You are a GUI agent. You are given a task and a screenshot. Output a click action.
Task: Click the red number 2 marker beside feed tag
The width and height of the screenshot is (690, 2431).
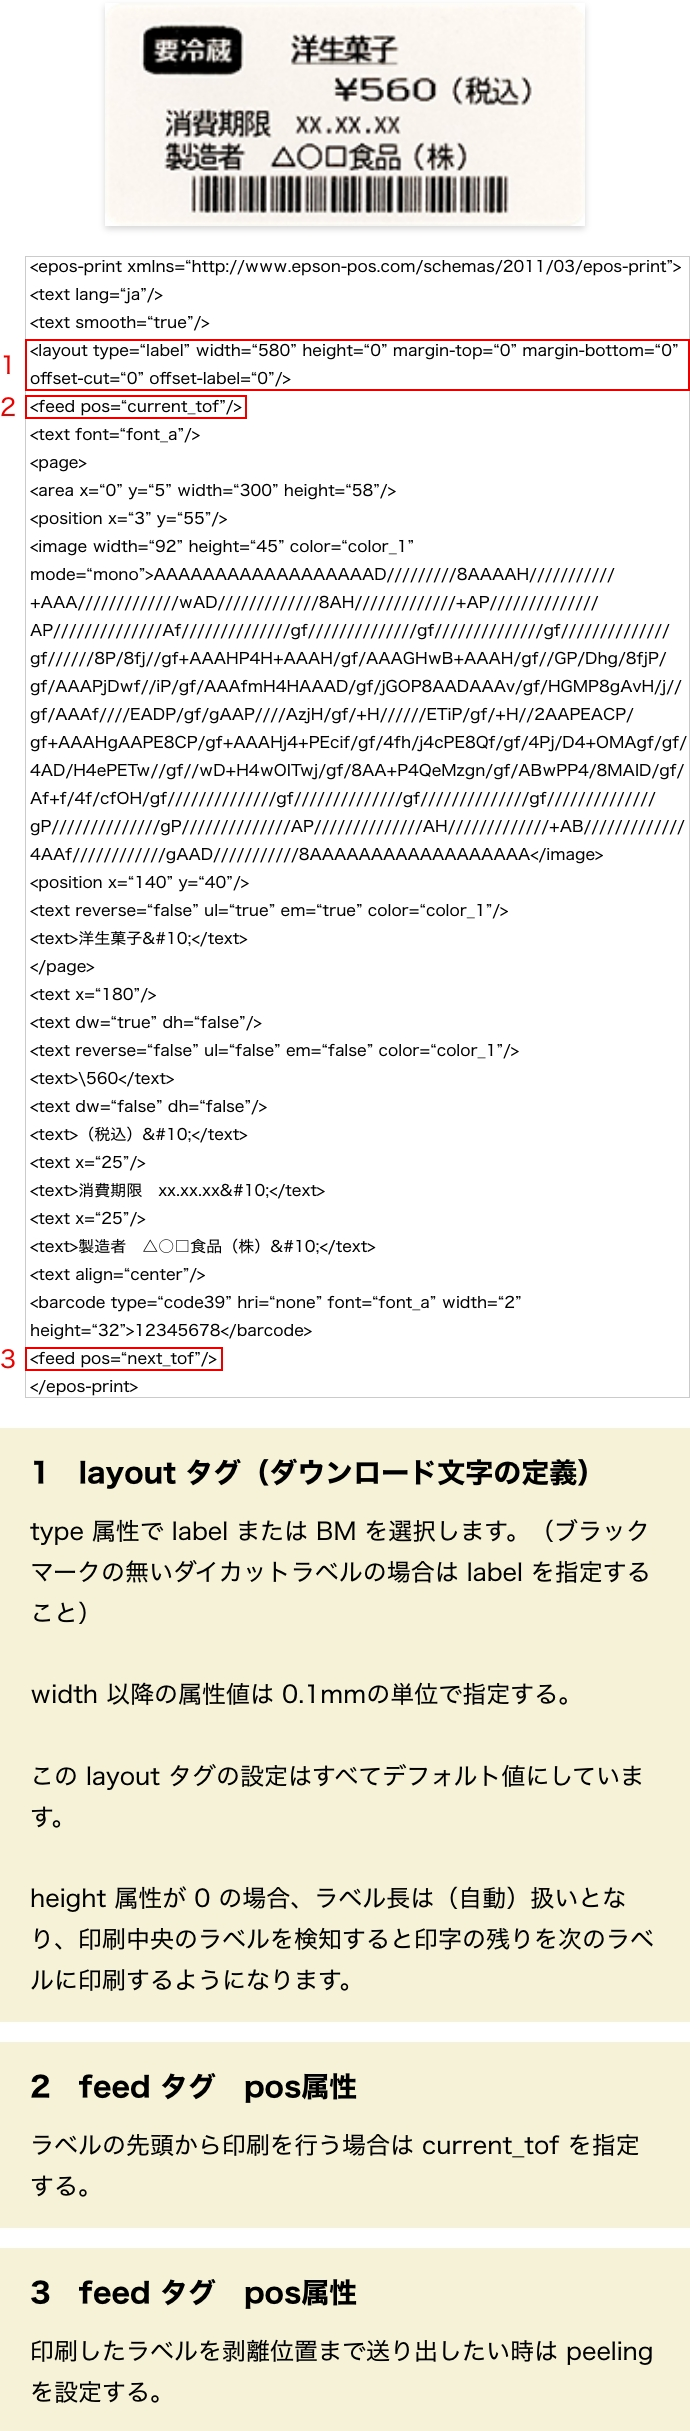(x=9, y=407)
